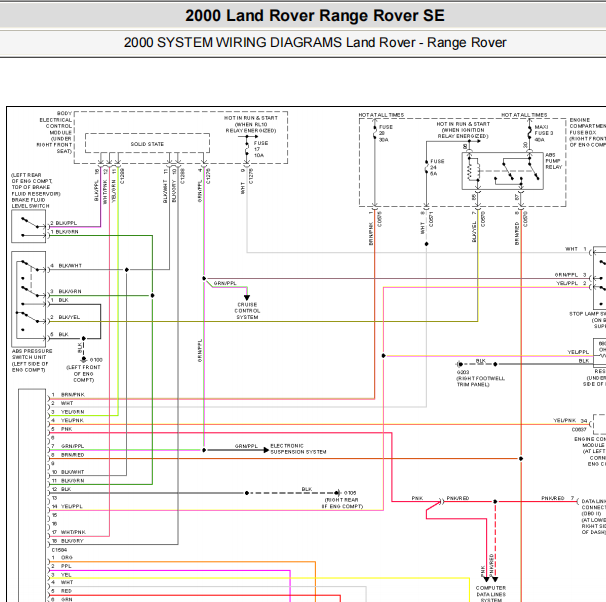
Task: Click the '5 RED' pin row
Action: pos(62,591)
